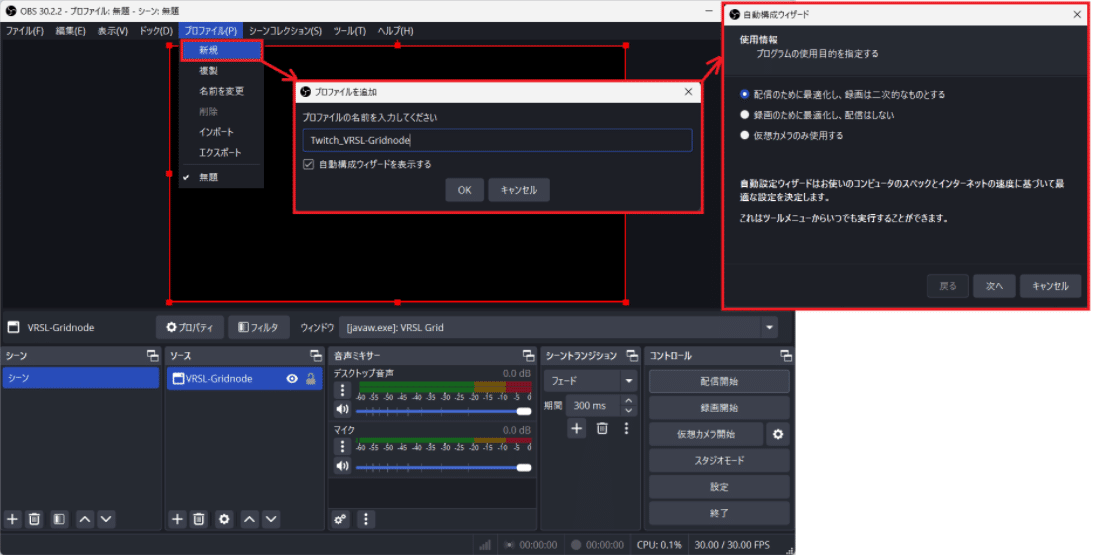The width and height of the screenshot is (1098, 555).
Task: Add a new scene with the plus icon
Action: (x=12, y=519)
